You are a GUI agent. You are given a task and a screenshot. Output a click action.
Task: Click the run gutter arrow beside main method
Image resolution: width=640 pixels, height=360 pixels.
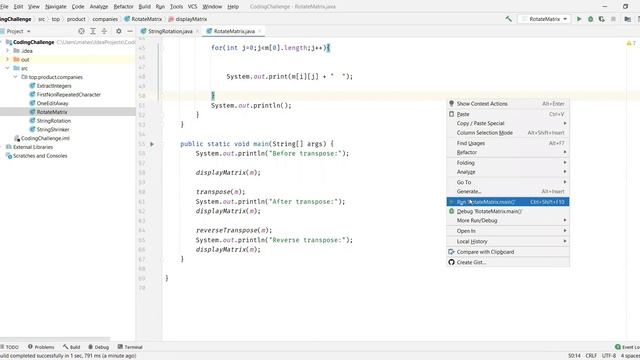[152, 144]
